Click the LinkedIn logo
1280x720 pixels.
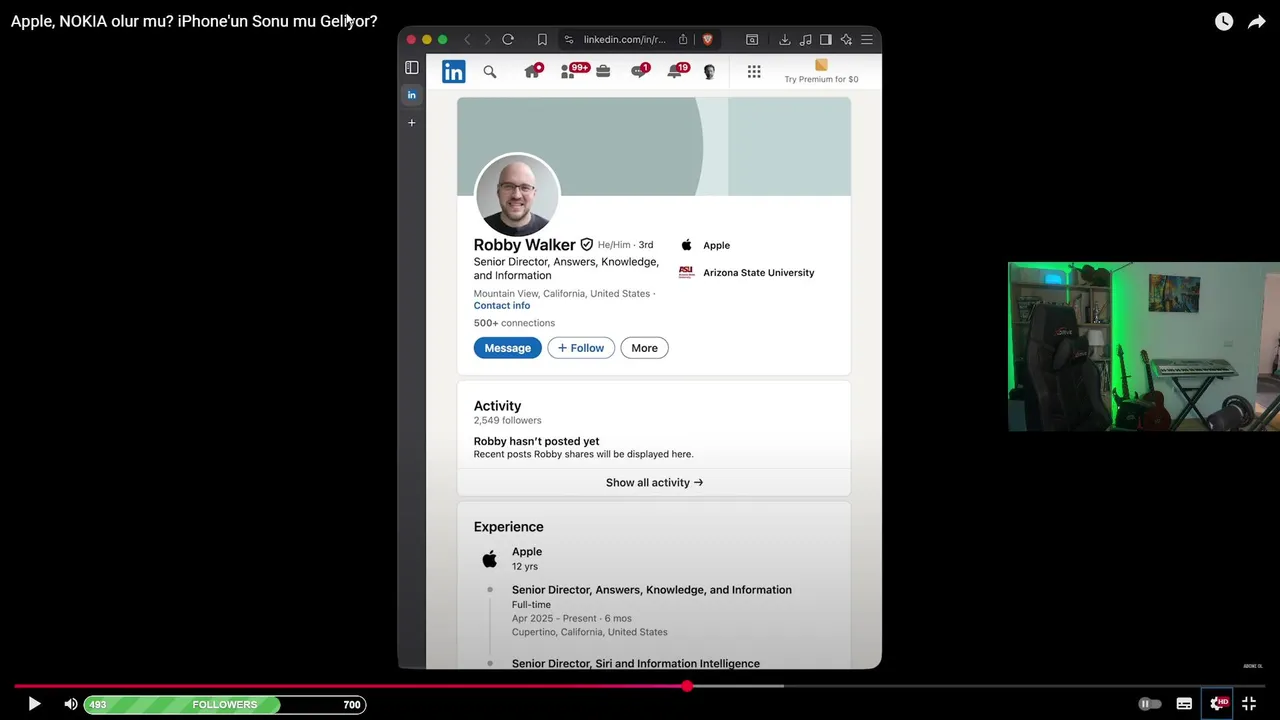454,72
